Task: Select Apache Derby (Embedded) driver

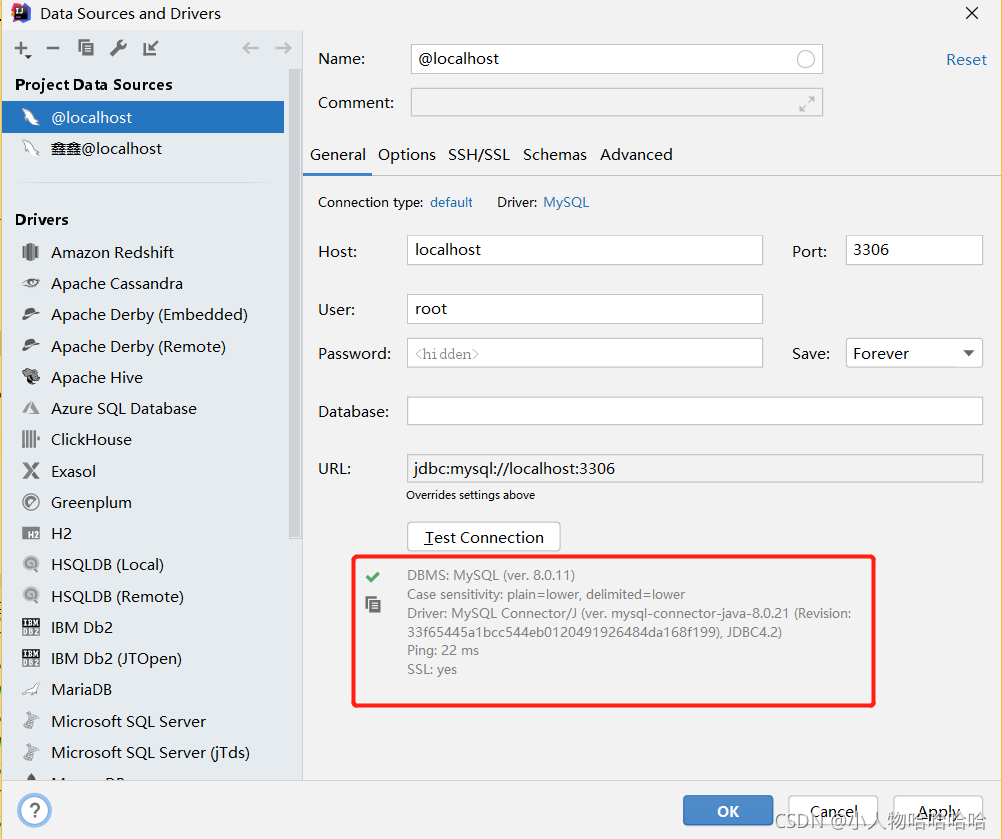Action: coord(149,315)
